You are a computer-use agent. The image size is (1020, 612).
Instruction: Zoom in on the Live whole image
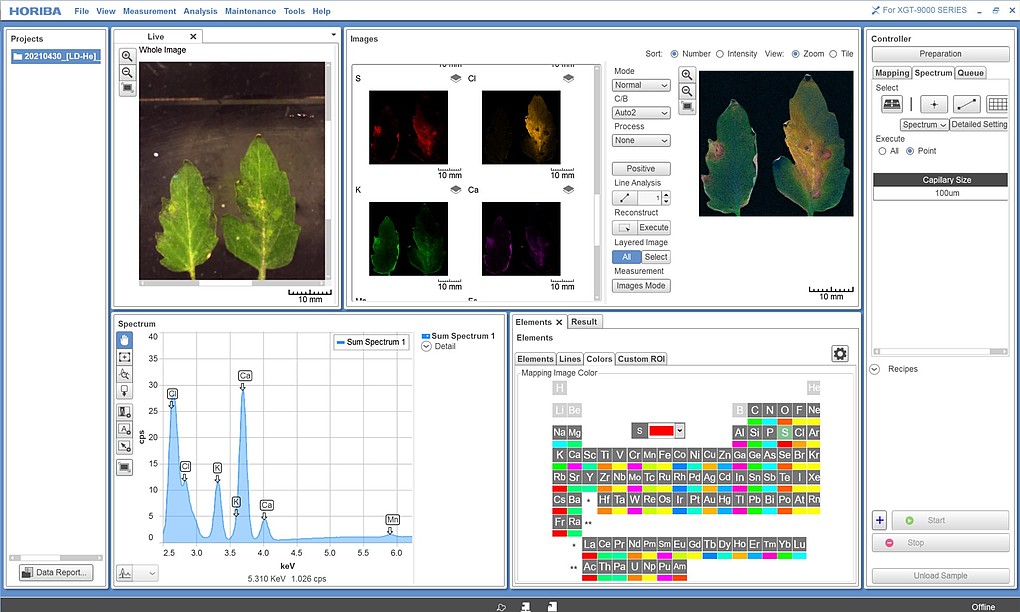tap(127, 56)
